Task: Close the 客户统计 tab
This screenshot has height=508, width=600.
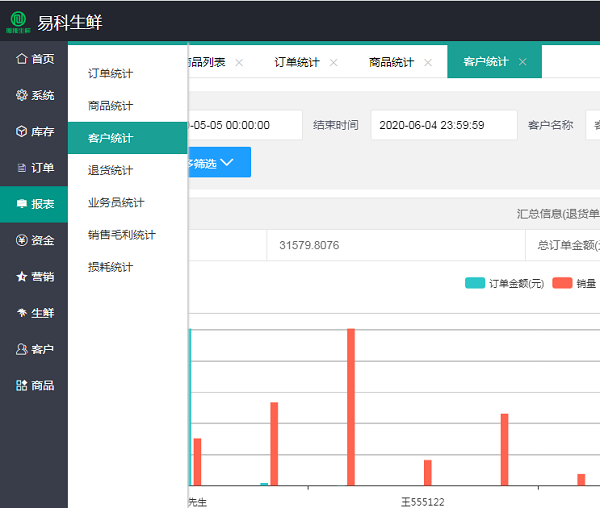Action: point(522,62)
